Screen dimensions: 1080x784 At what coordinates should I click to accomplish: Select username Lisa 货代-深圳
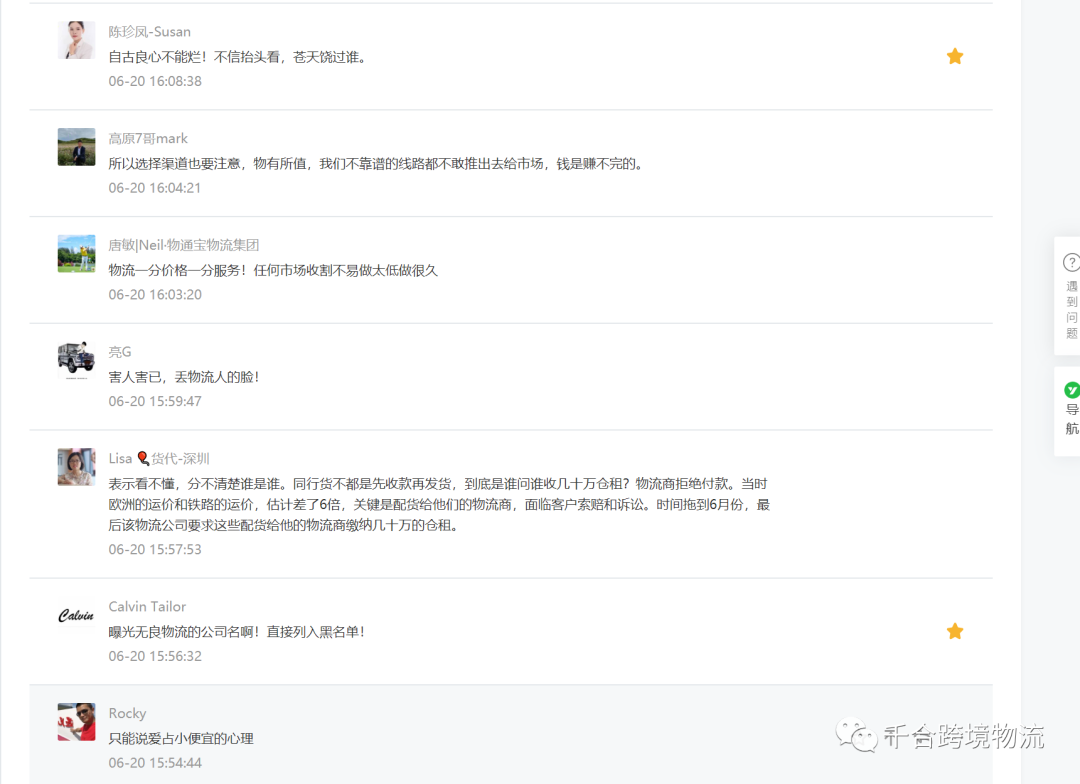[158, 458]
